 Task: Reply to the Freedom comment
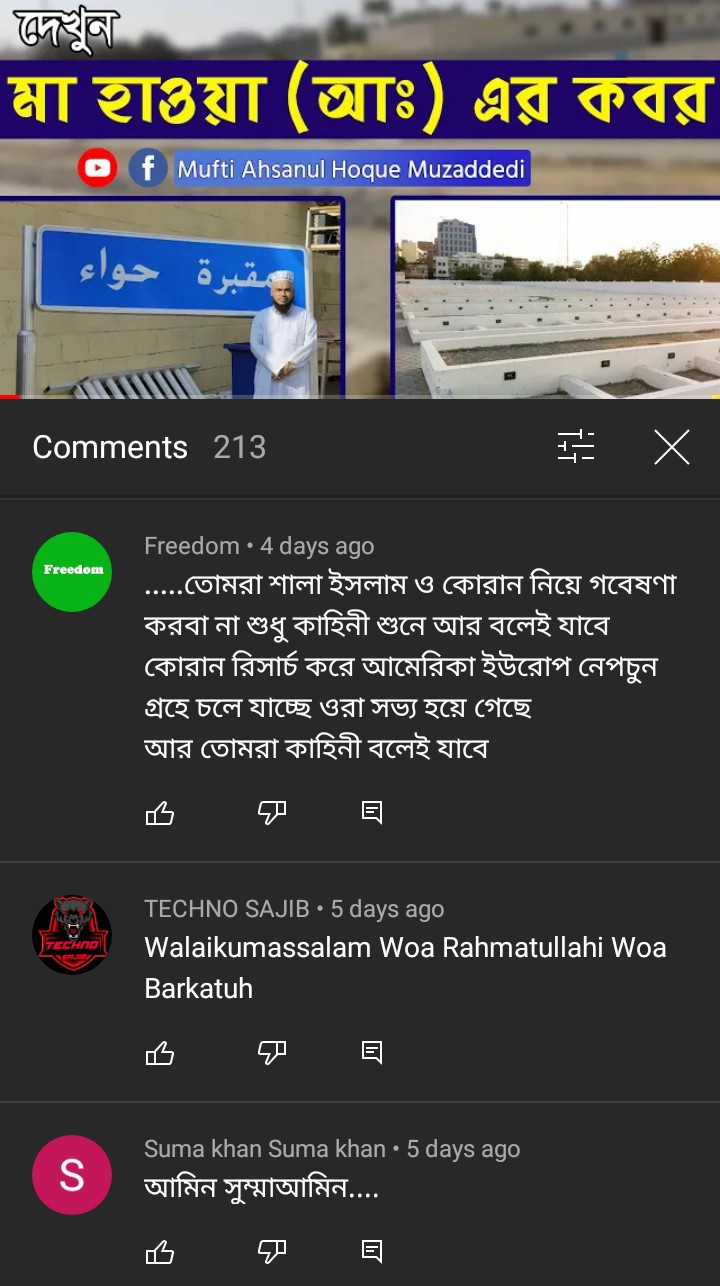(372, 813)
